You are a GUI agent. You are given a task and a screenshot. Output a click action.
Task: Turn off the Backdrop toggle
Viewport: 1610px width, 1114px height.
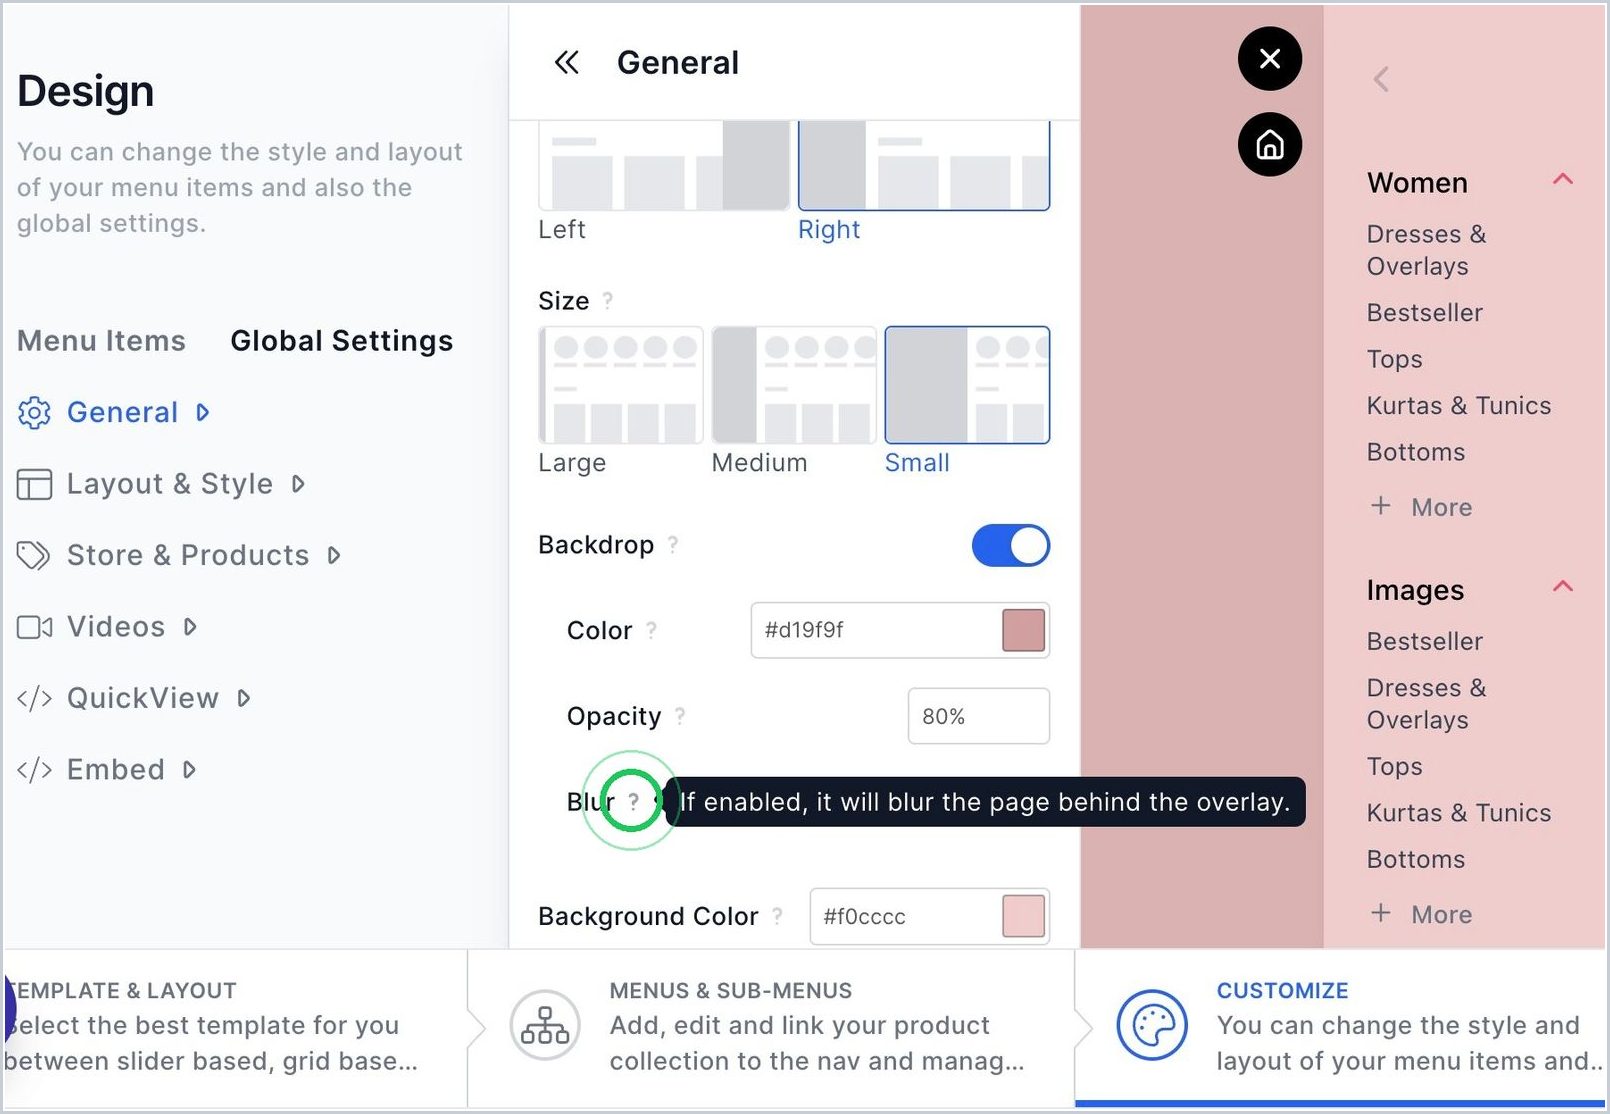click(1010, 546)
